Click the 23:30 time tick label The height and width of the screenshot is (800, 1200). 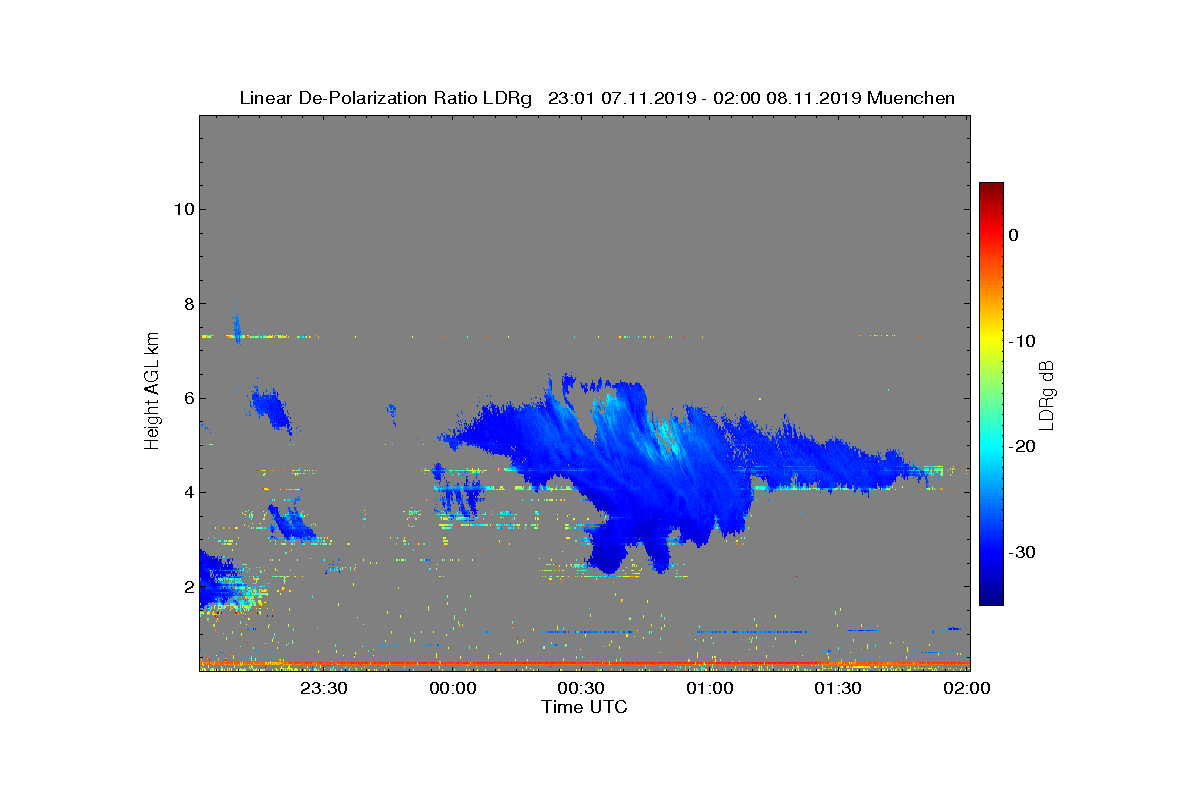tap(324, 689)
